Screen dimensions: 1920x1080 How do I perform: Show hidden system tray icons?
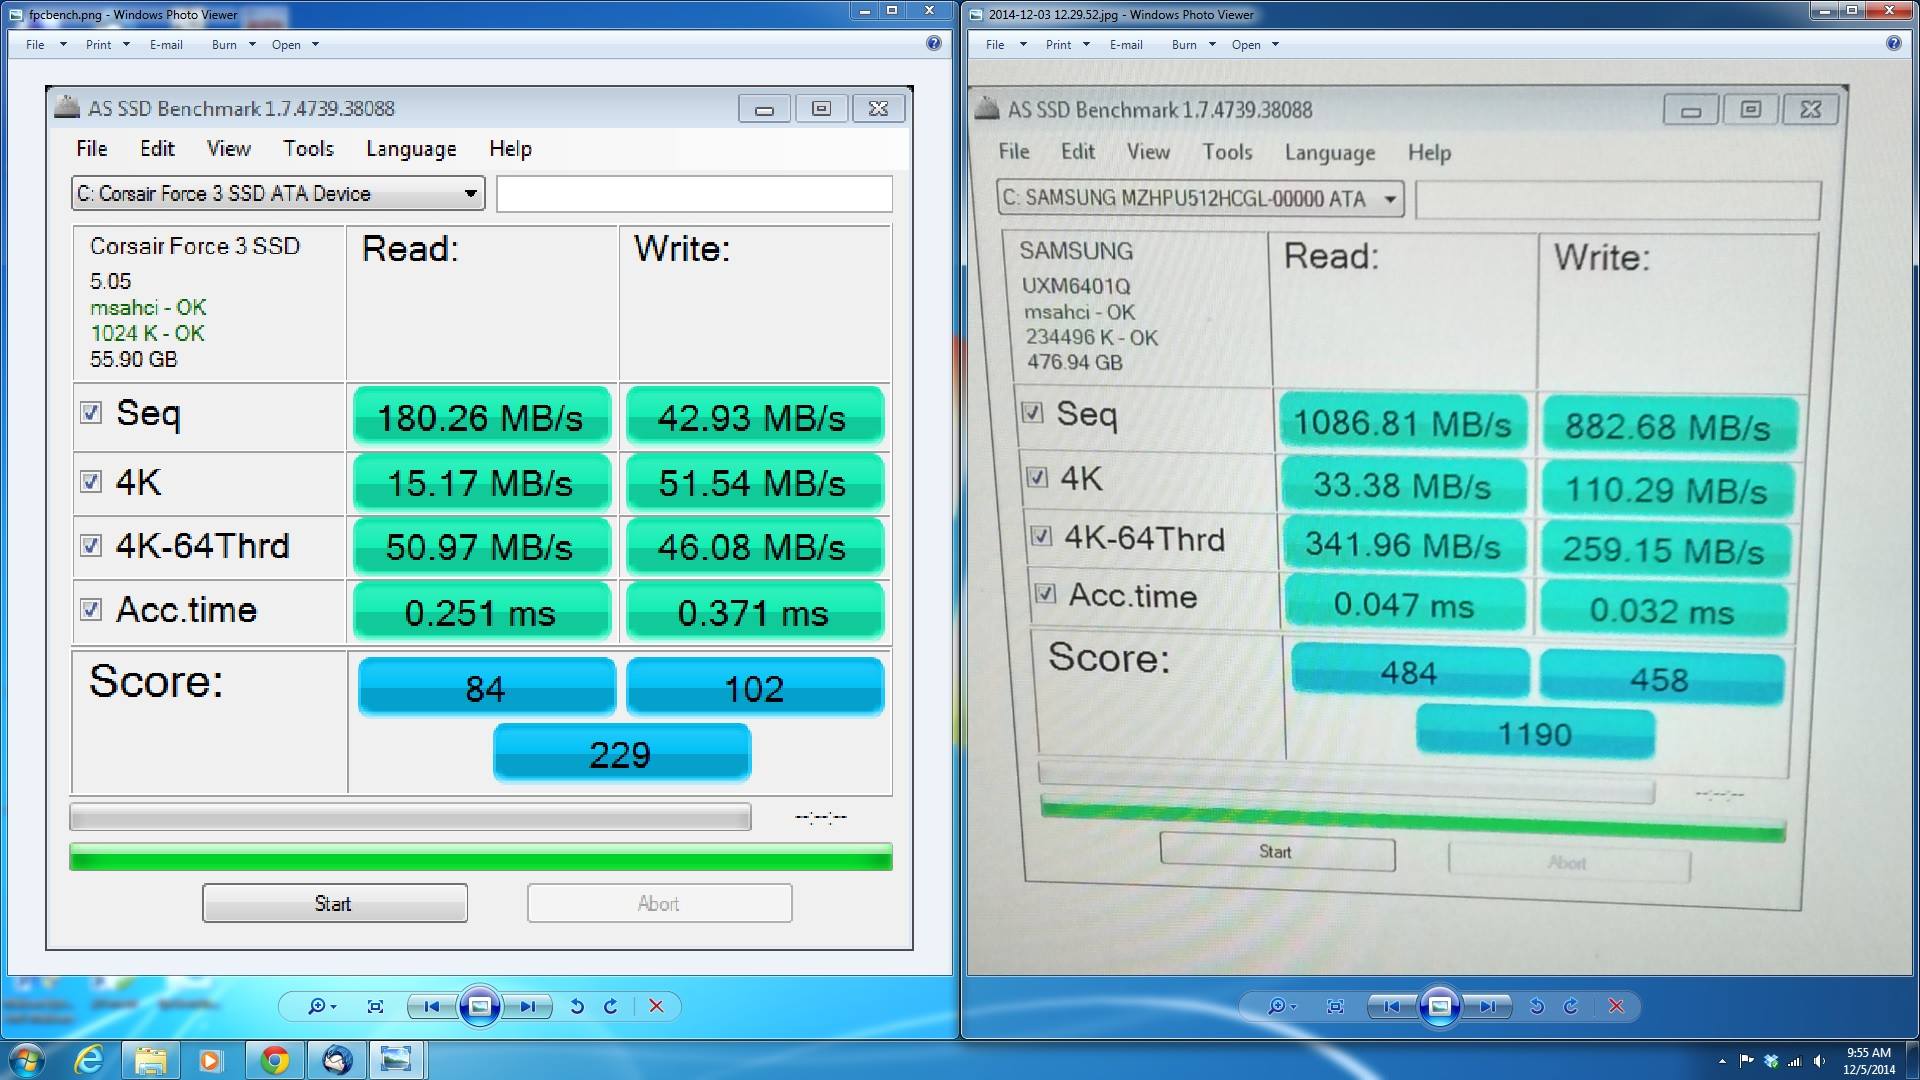pos(1722,1061)
